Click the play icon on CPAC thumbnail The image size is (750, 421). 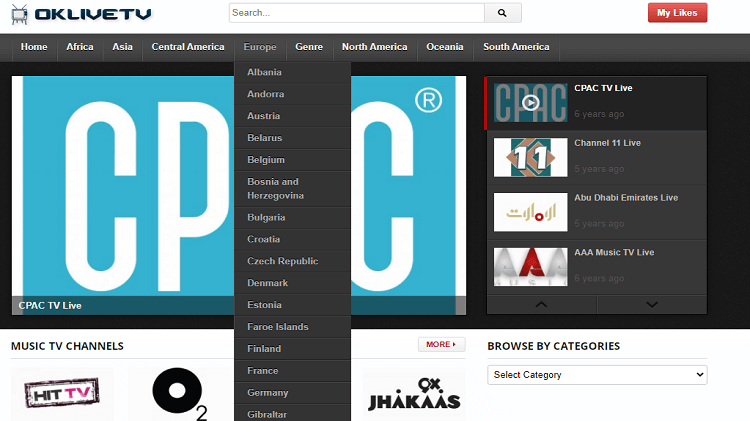(530, 102)
